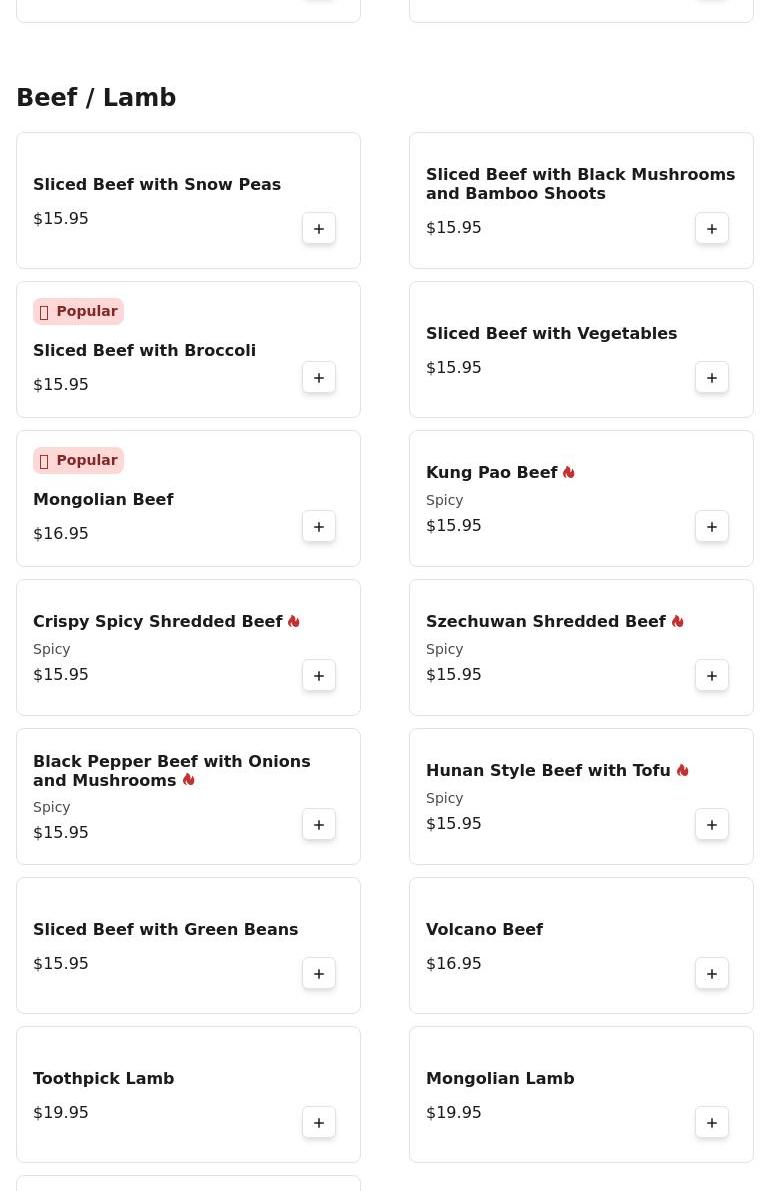This screenshot has width=770, height=1191.
Task: Click plus icon for Volcano Beef
Action: tap(712, 974)
